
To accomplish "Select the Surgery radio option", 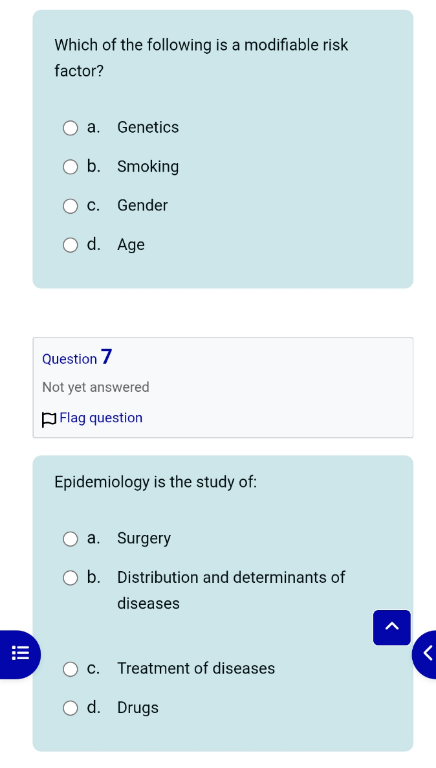I will [x=70, y=539].
